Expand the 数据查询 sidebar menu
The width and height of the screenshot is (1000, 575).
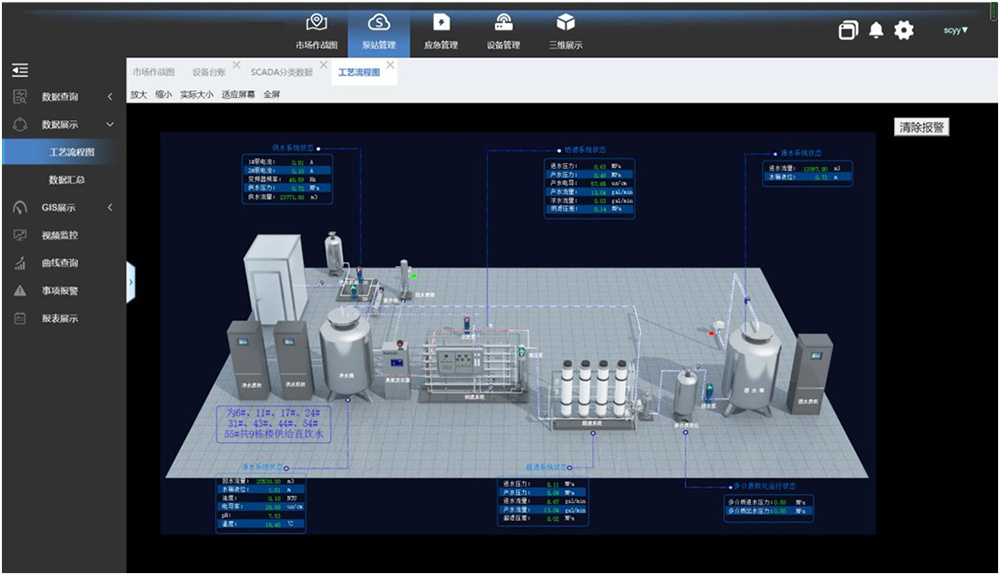pyautogui.click(x=60, y=97)
